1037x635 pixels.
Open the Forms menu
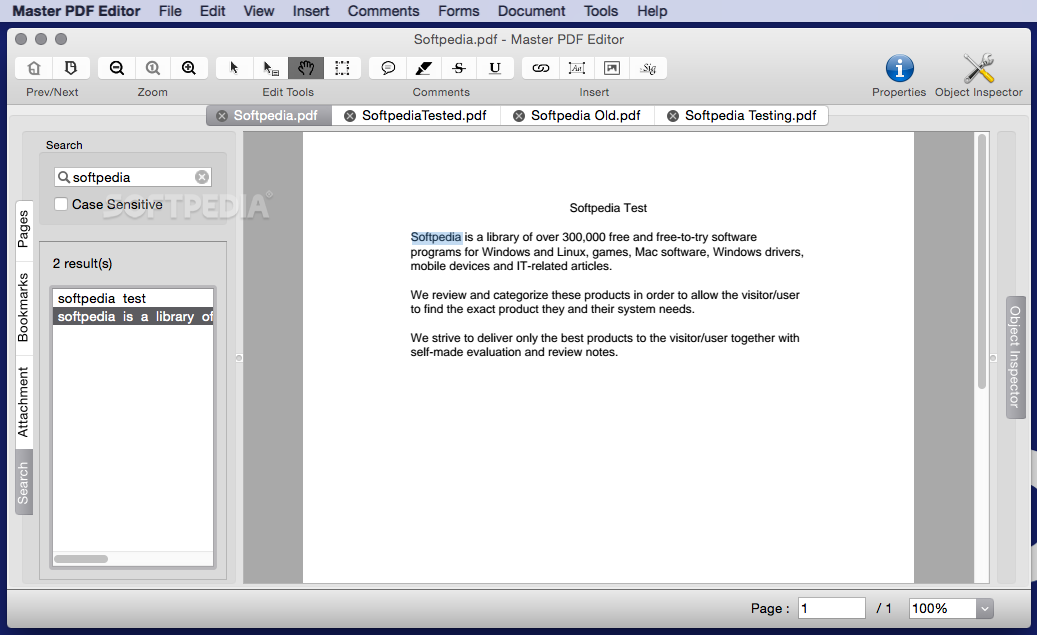(x=458, y=11)
